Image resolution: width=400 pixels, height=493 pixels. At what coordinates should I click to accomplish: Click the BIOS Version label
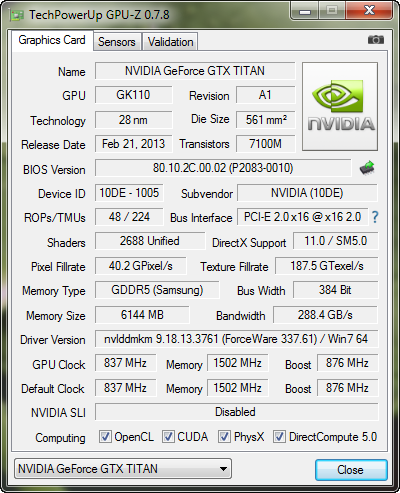point(54,170)
